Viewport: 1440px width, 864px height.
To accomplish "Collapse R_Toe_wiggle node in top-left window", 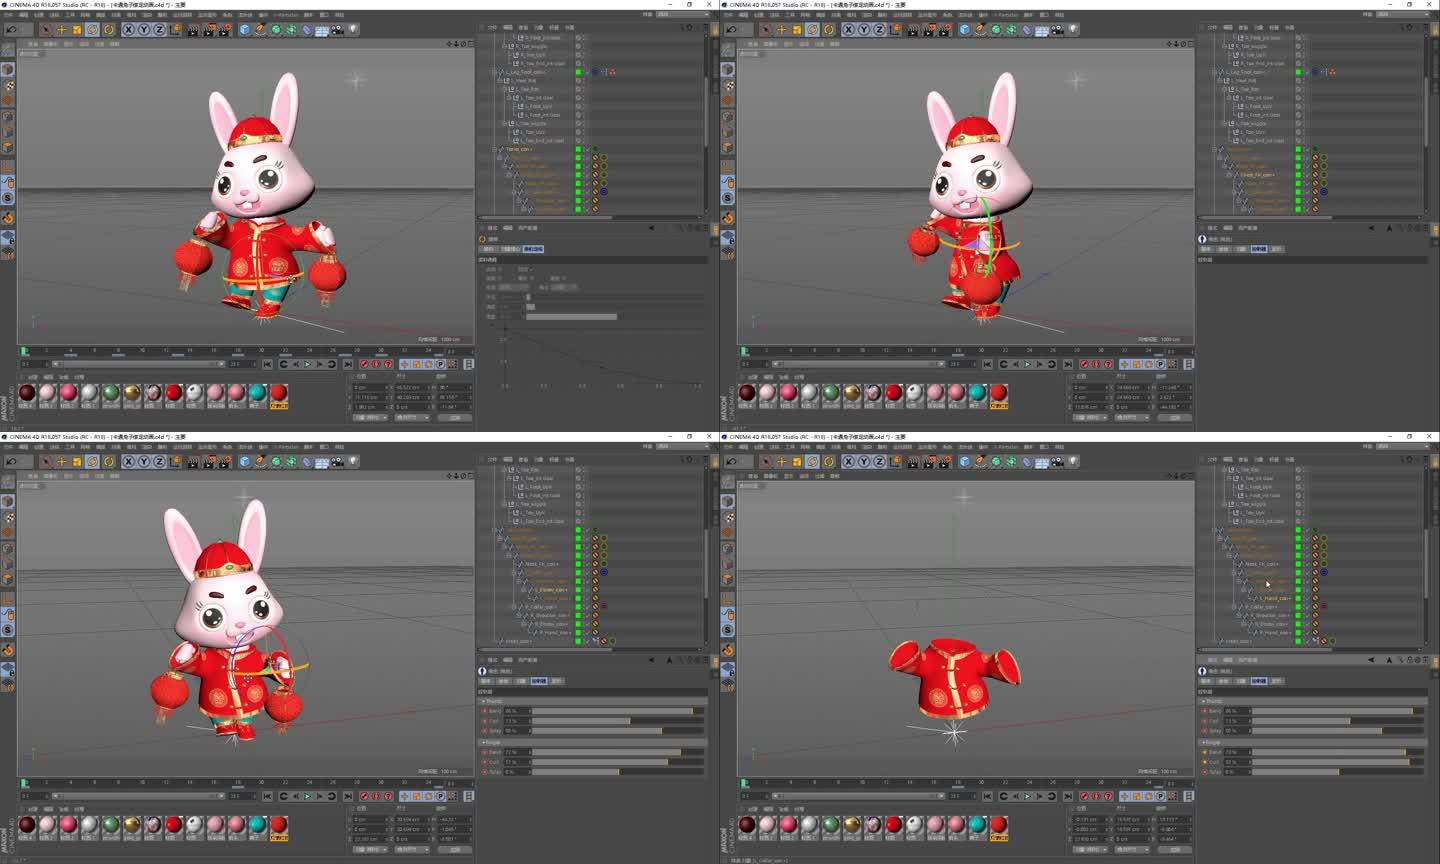I will pos(505,46).
